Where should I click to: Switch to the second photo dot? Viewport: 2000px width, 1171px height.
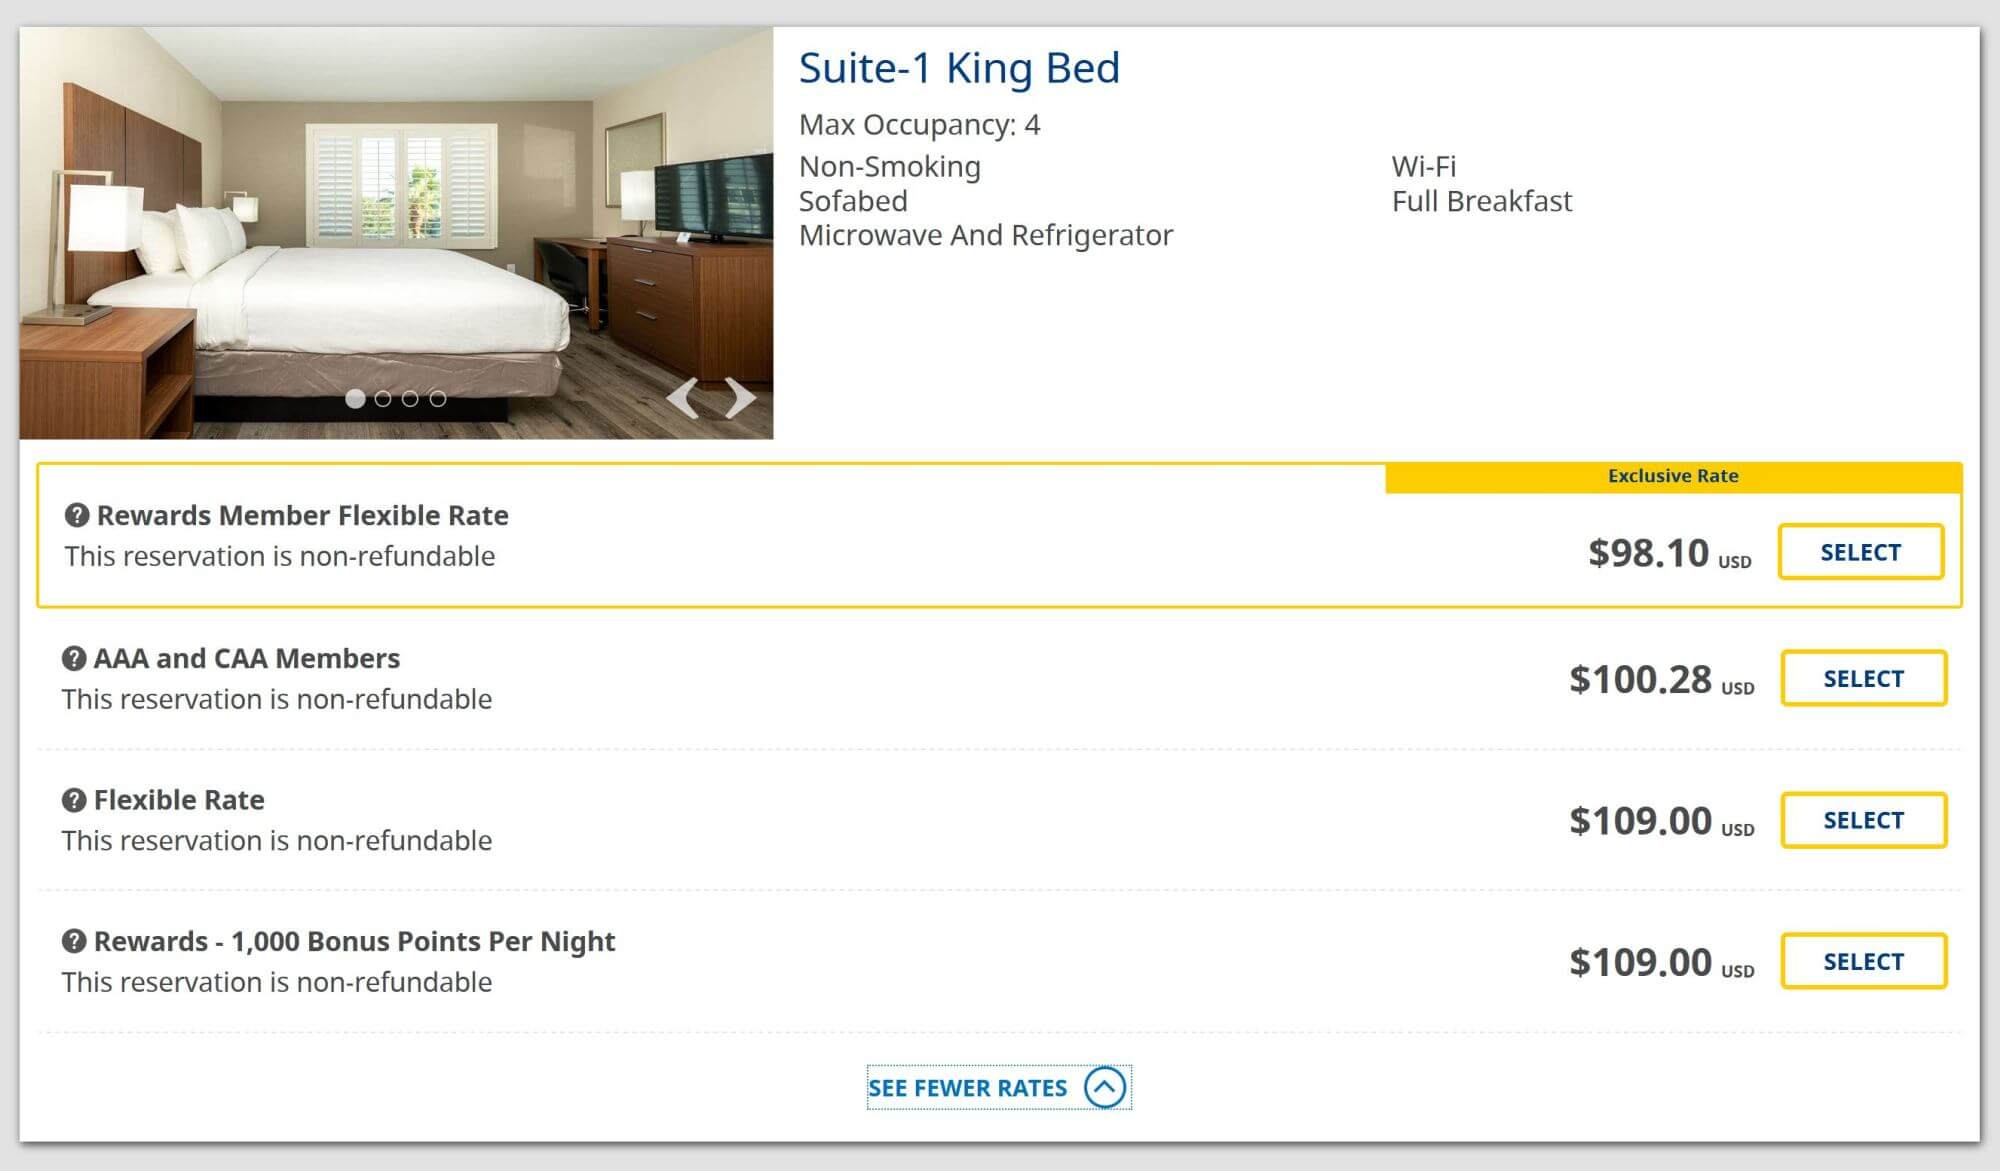pyautogui.click(x=383, y=399)
